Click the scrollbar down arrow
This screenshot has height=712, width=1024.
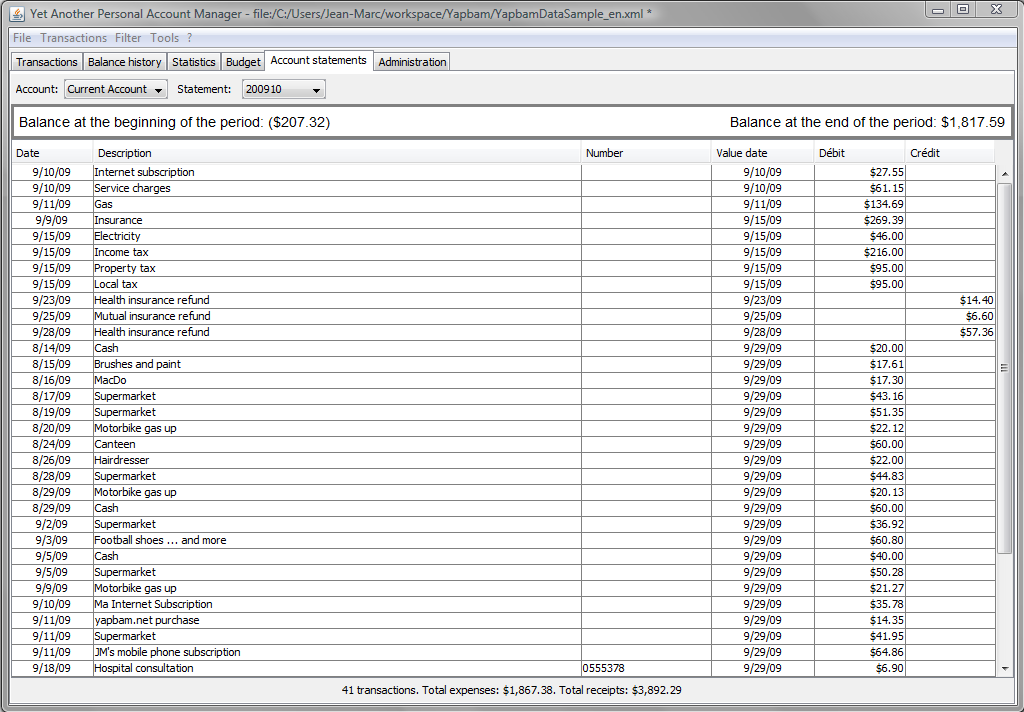point(1004,668)
